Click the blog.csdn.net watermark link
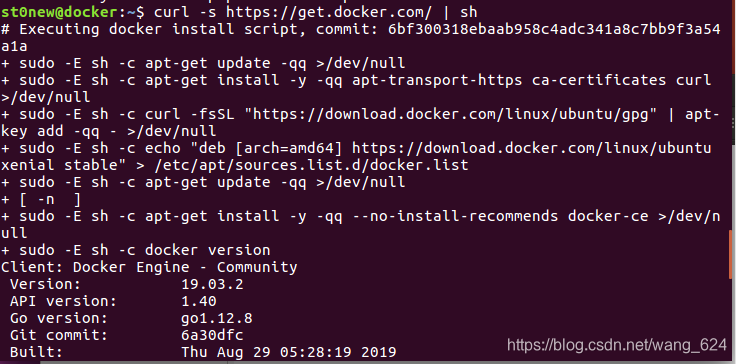 617,345
